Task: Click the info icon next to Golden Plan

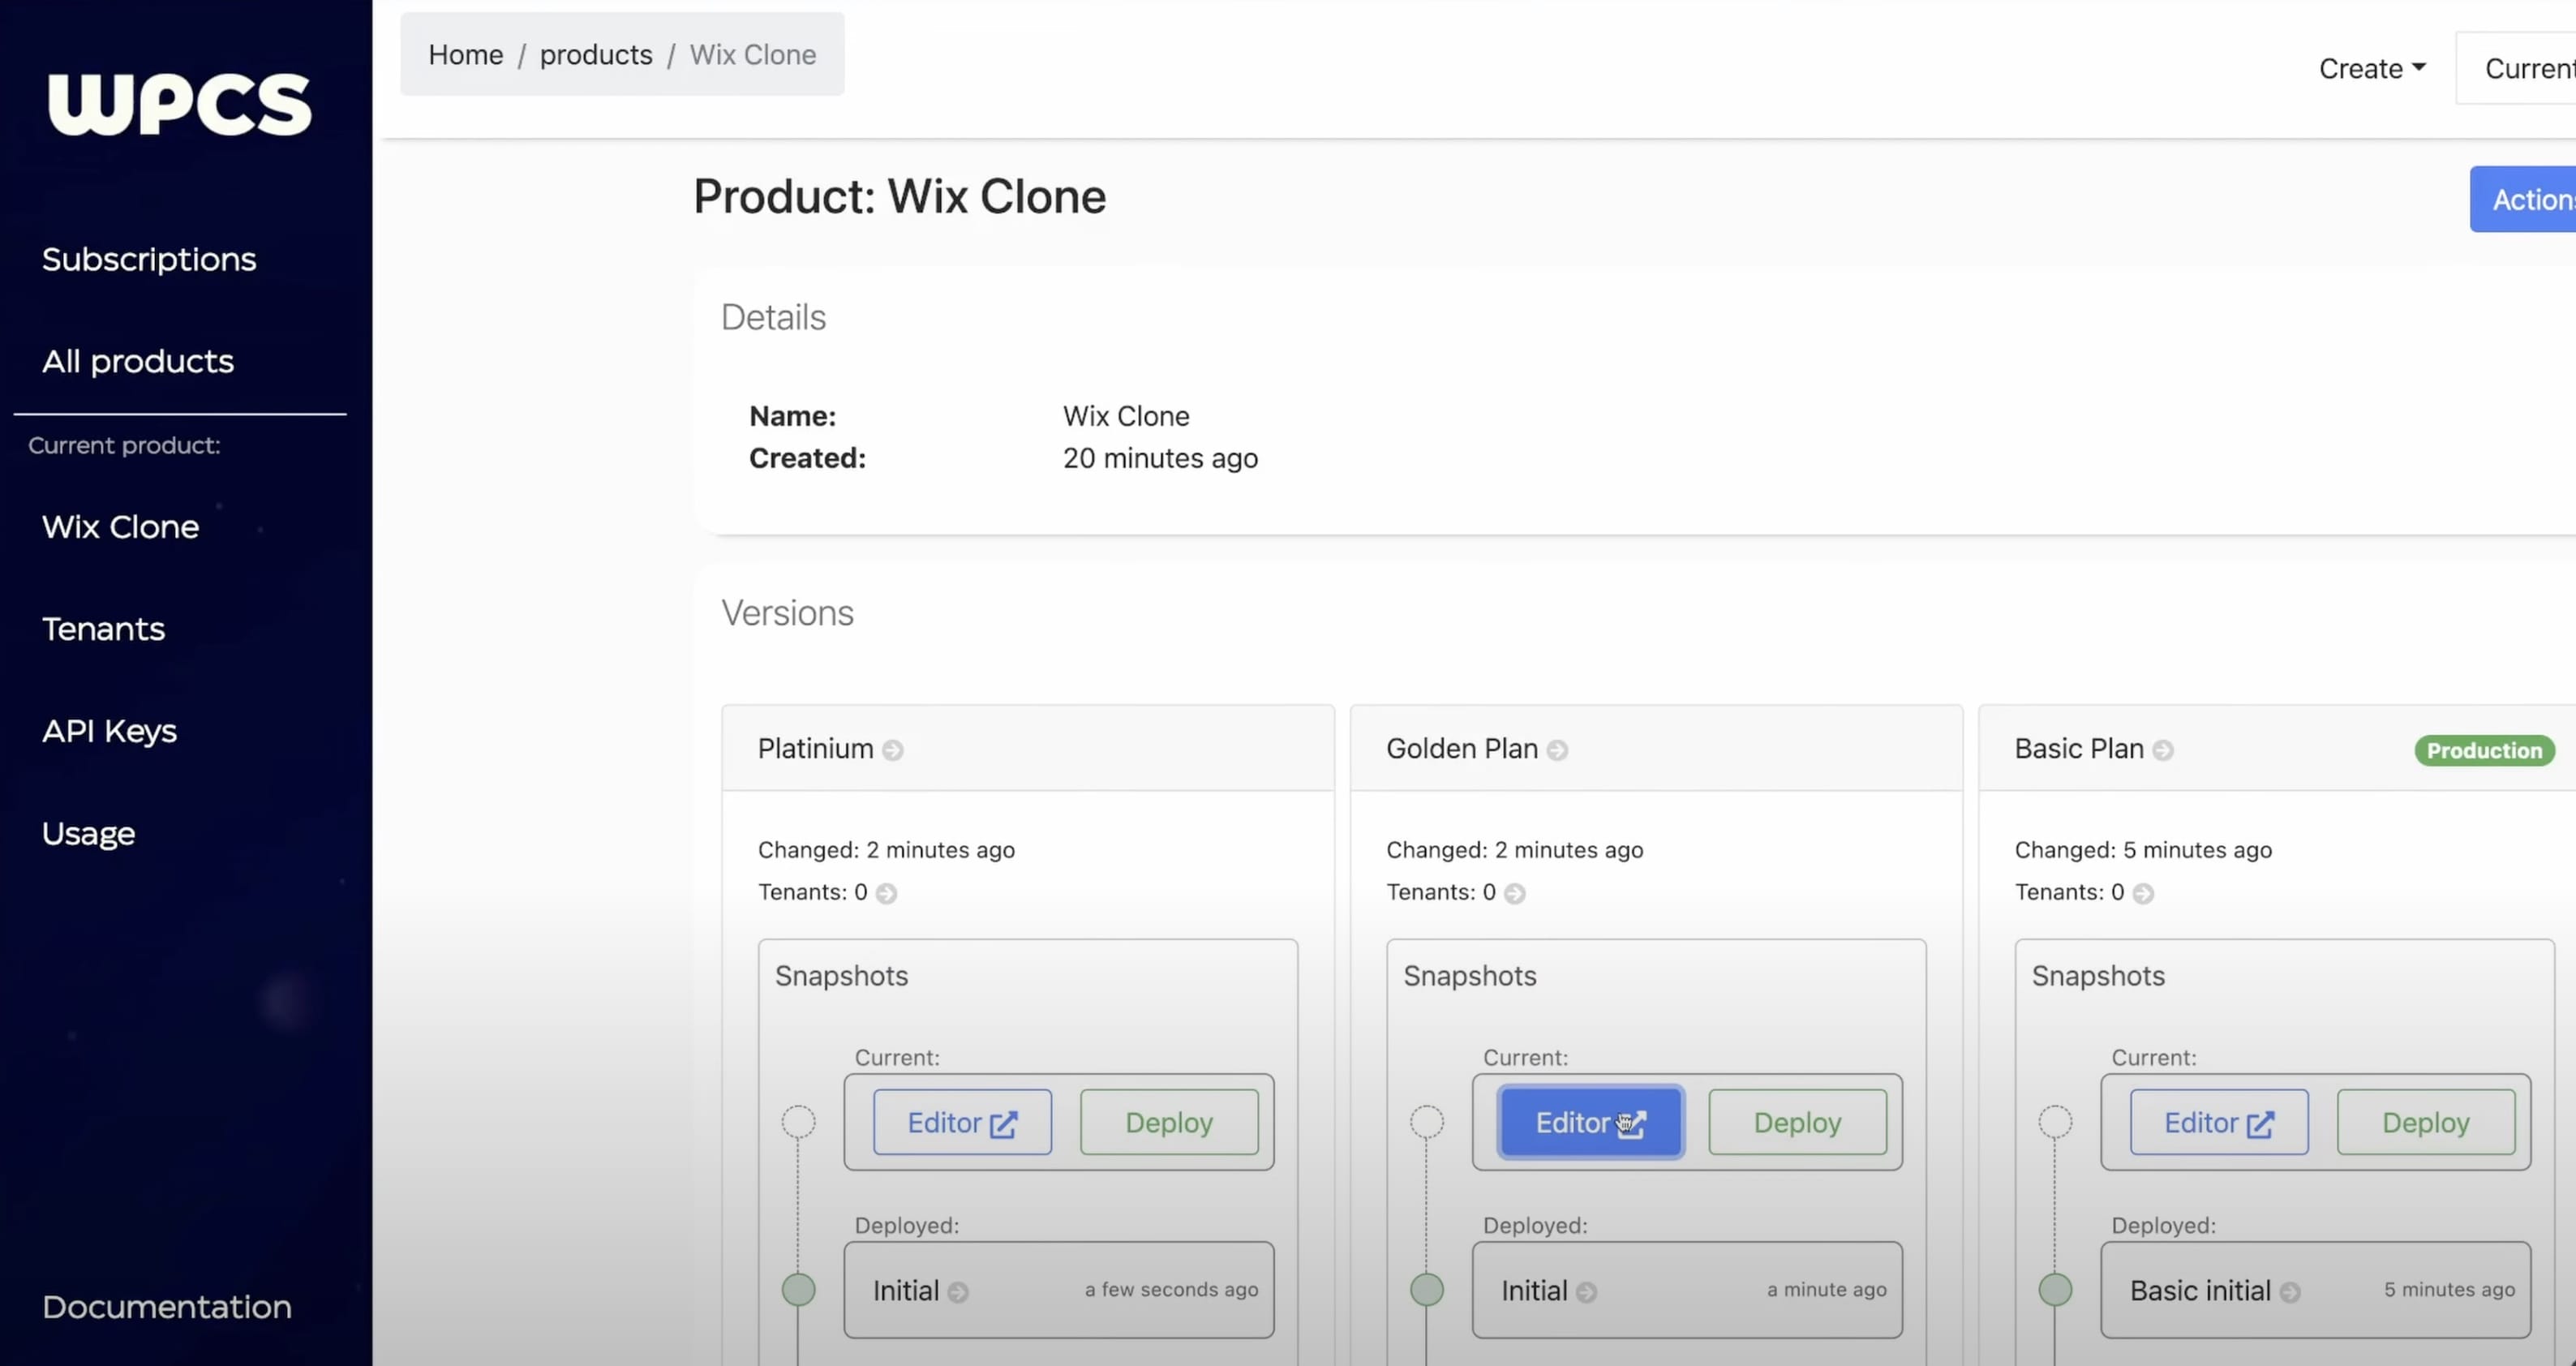Action: tap(1557, 750)
